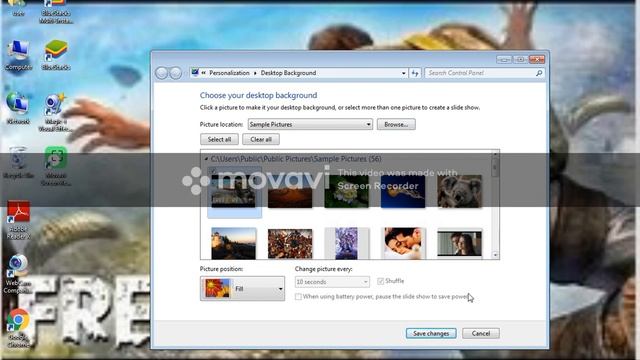Click the Forward navigation arrow

[176, 73]
